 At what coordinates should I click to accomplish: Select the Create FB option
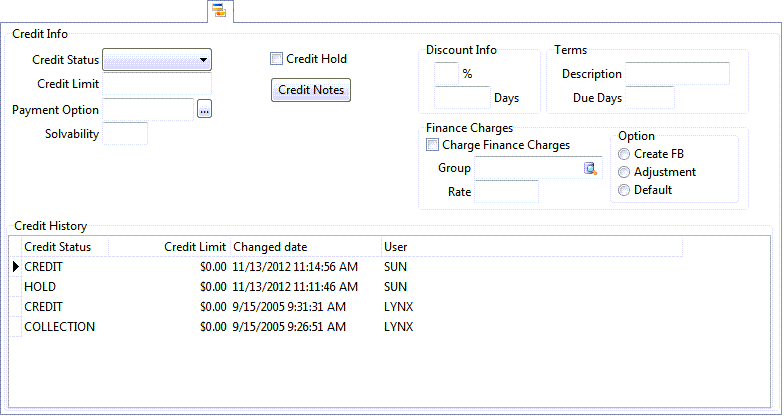tap(625, 154)
